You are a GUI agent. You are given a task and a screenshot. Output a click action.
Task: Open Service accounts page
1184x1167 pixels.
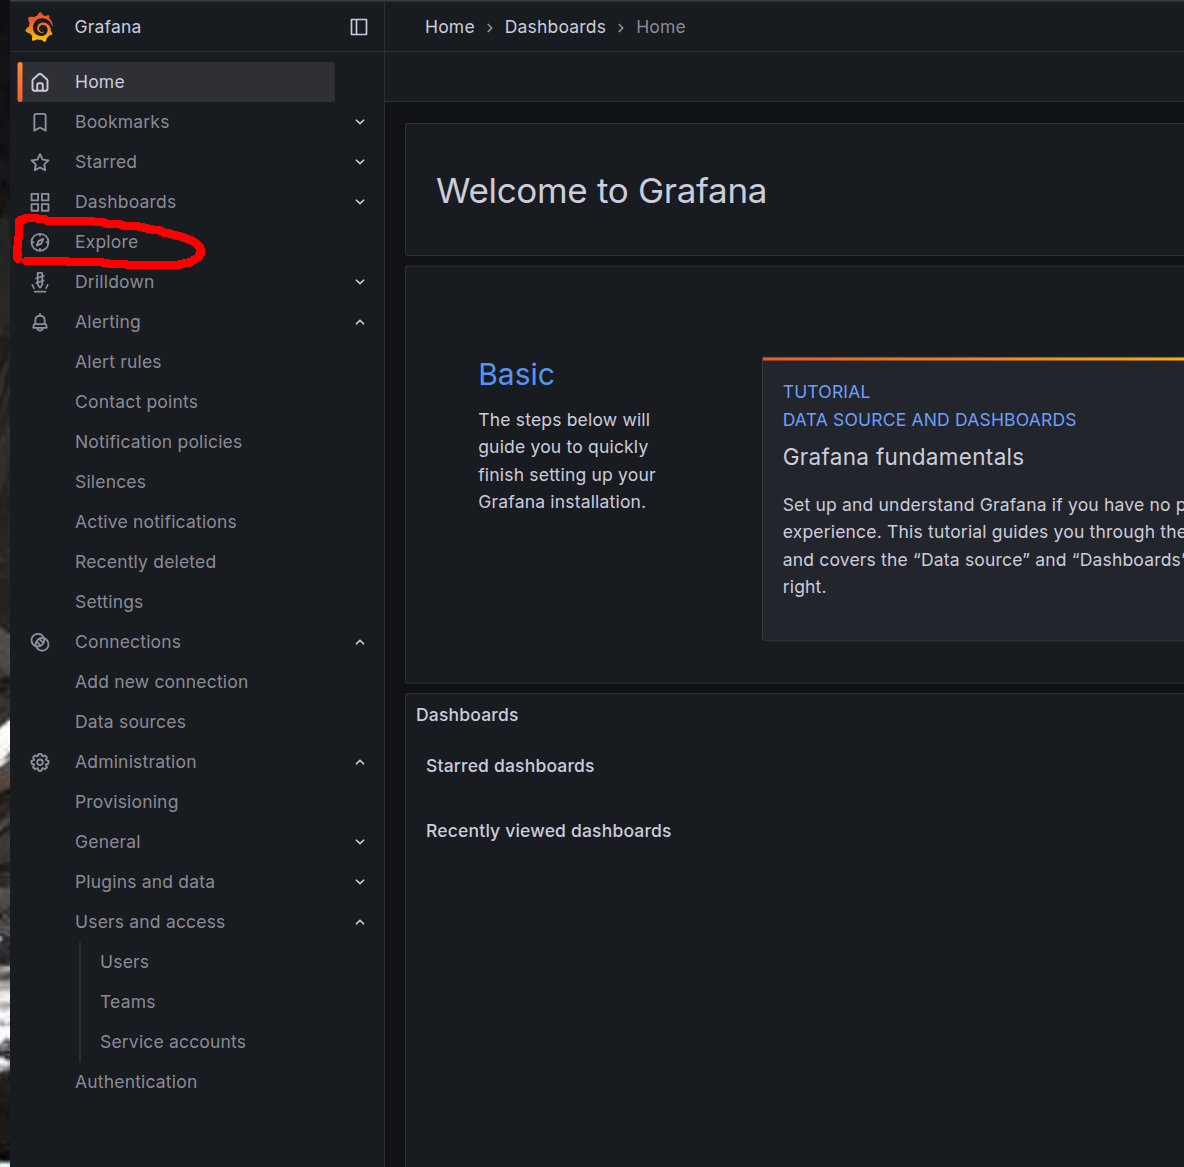[173, 1042]
